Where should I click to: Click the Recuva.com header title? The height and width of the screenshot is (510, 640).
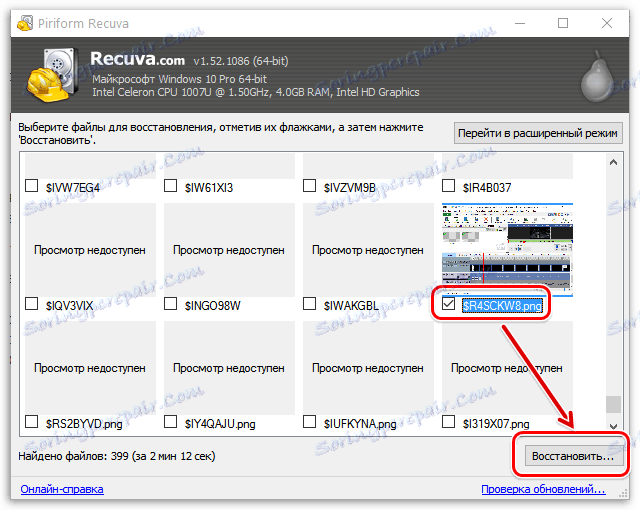[x=138, y=59]
